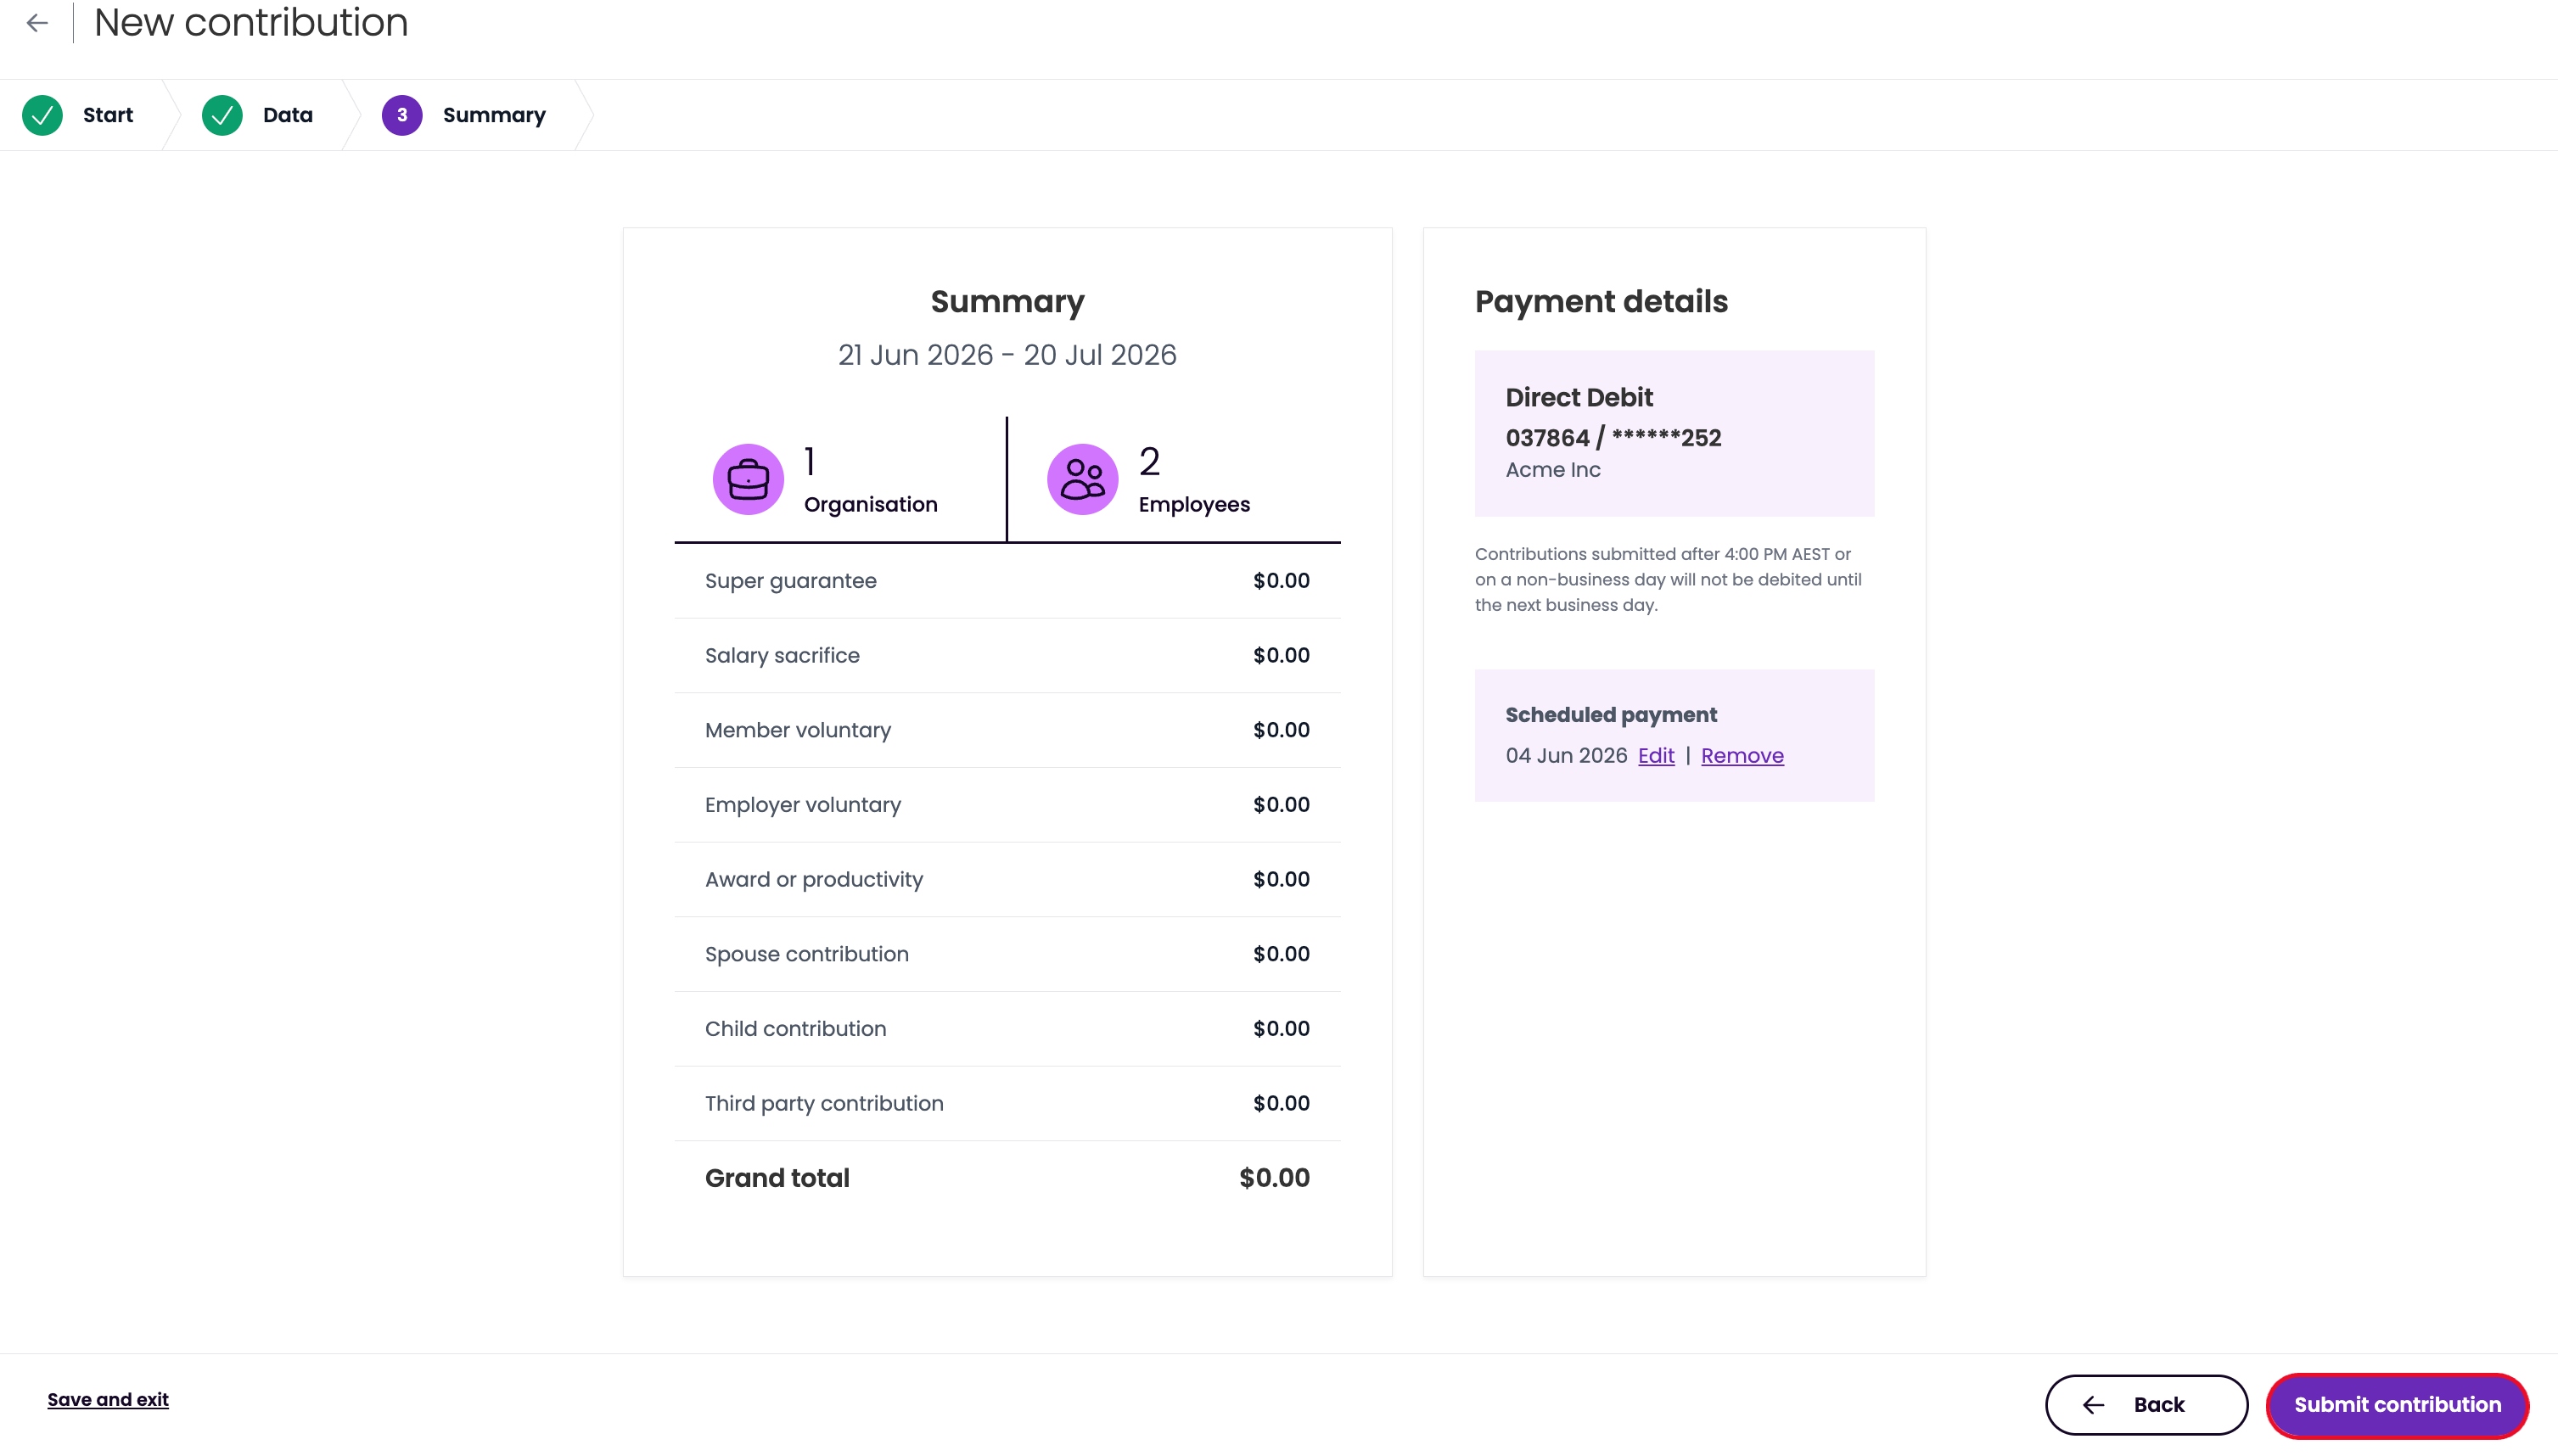The height and width of the screenshot is (1456, 2558).
Task: Edit the scheduled payment date
Action: click(1656, 756)
